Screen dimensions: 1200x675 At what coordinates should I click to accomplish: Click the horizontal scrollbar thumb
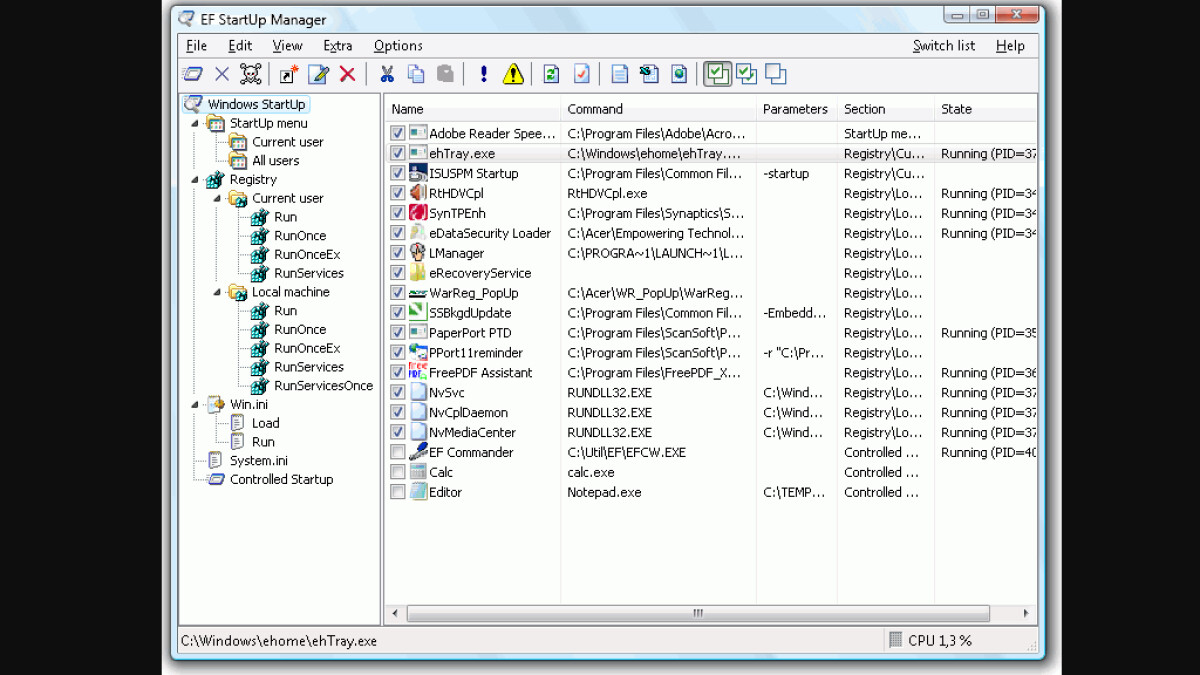697,613
